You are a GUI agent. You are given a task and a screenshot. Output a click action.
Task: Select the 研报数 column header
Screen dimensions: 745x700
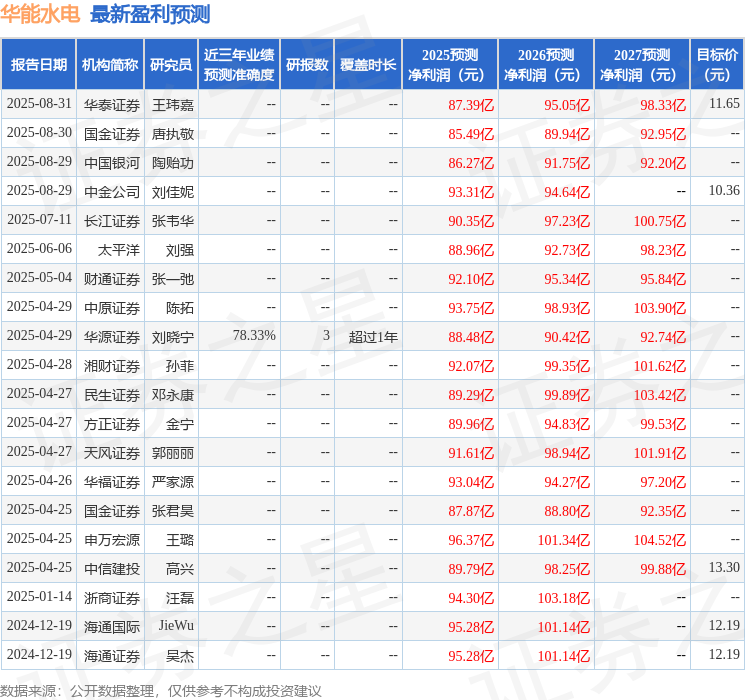tap(307, 64)
